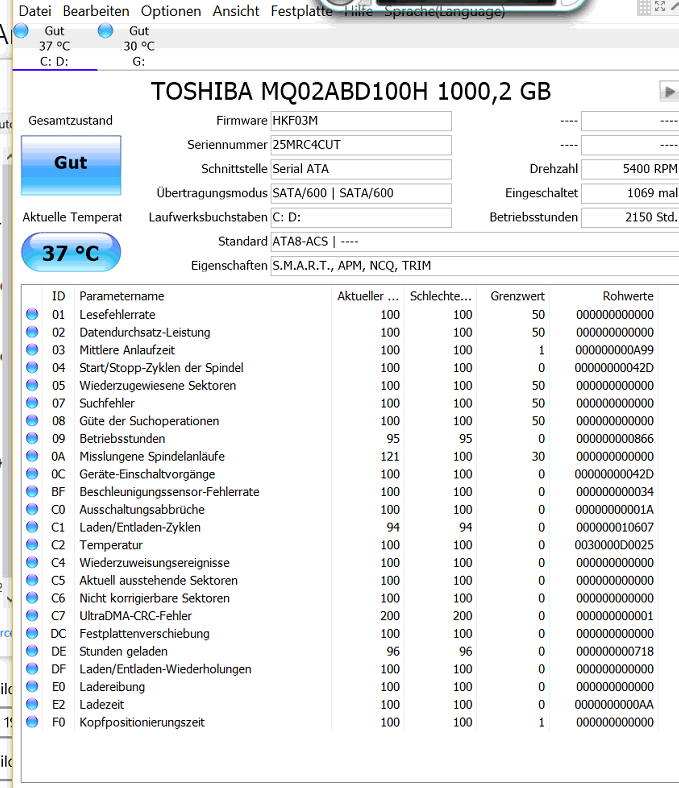Click the Eigenschaften field S.M.A.R.T., APM

point(474,266)
